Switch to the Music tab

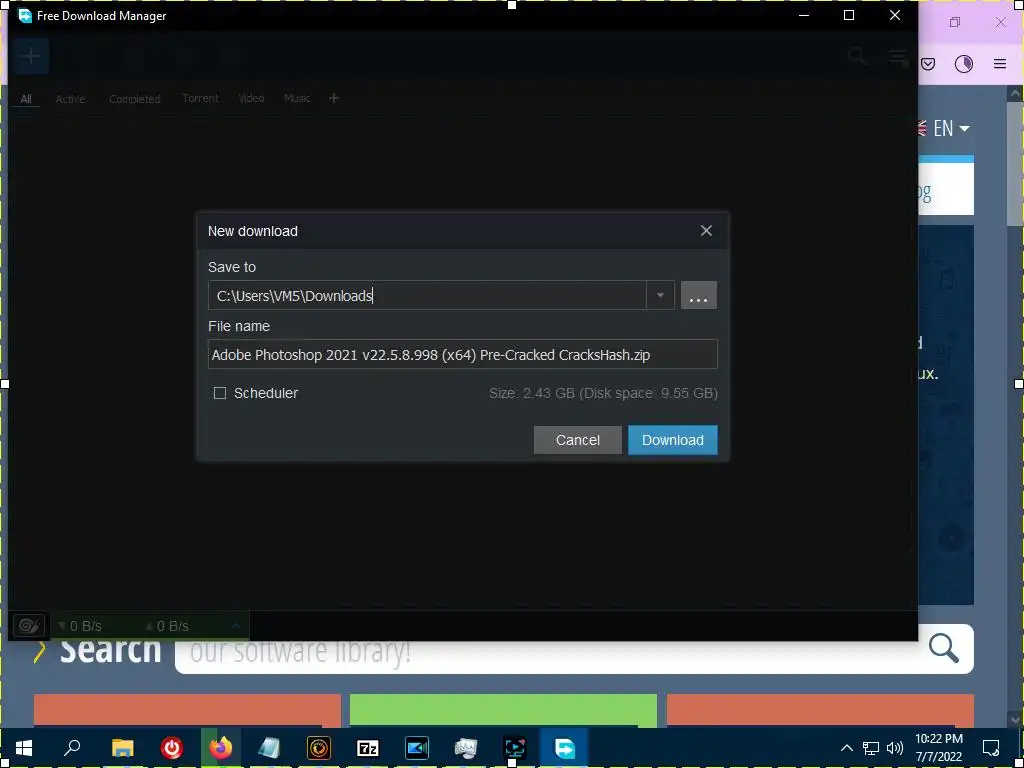tap(297, 98)
